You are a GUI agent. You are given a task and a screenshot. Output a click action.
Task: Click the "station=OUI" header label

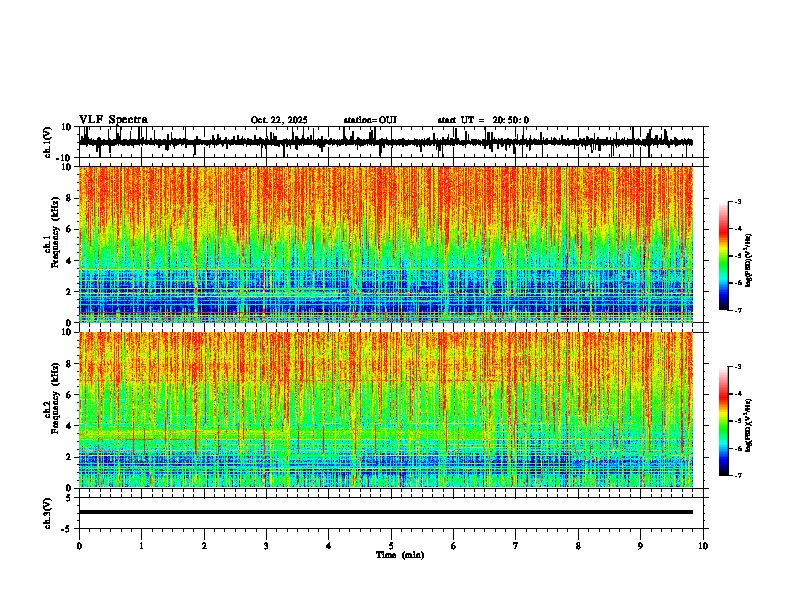pyautogui.click(x=370, y=120)
